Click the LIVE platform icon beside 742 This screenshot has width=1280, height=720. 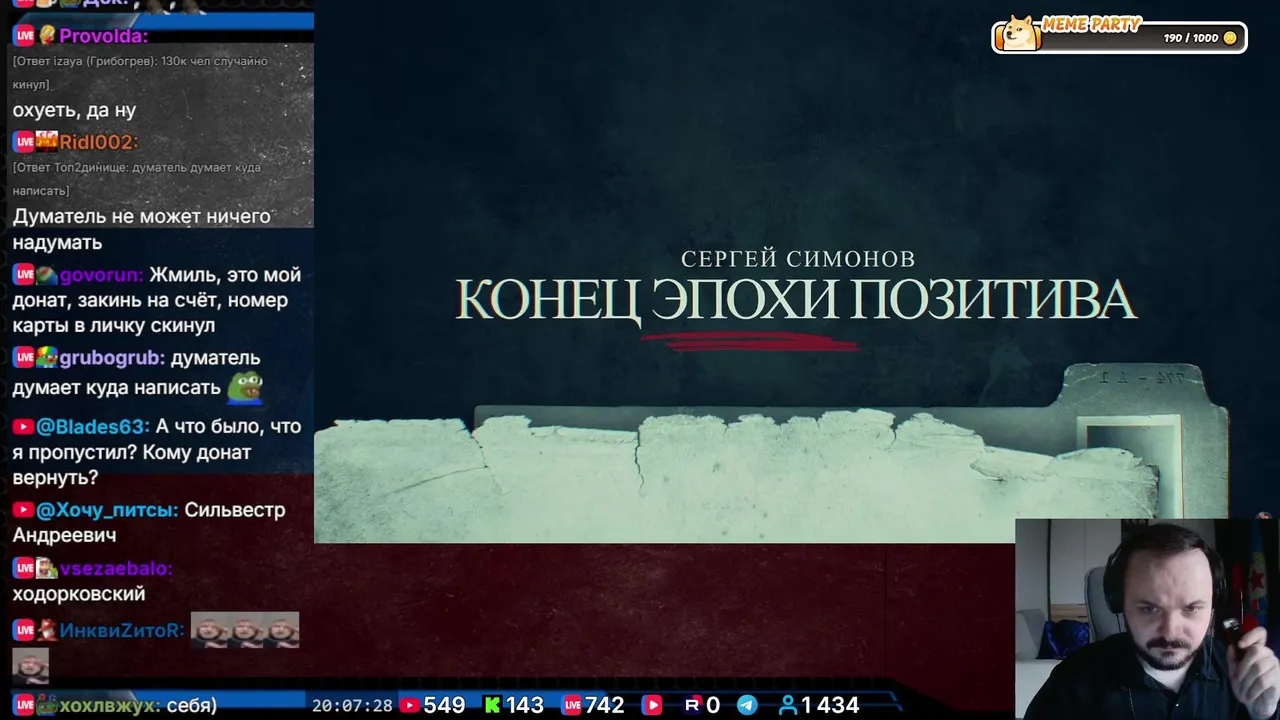[x=572, y=705]
